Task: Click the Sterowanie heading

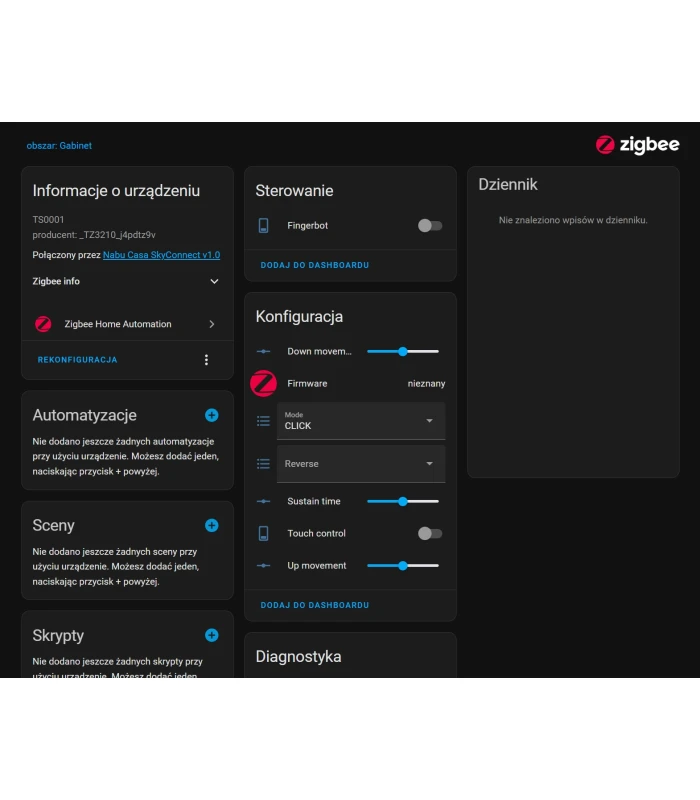Action: coord(294,190)
